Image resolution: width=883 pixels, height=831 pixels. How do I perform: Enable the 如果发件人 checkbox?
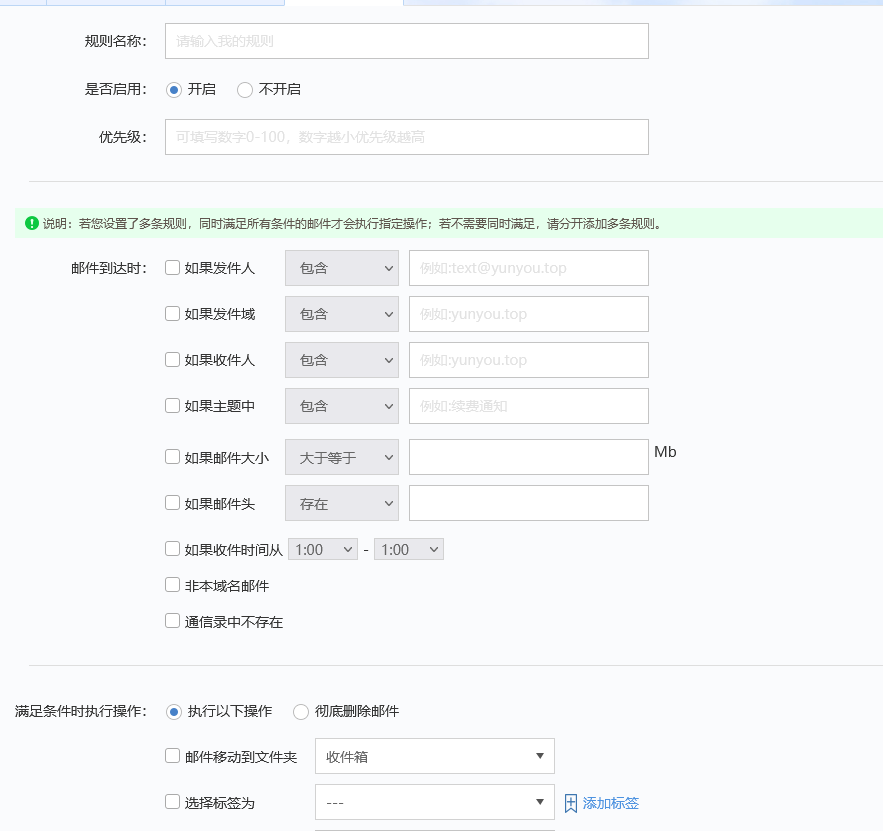[x=172, y=268]
